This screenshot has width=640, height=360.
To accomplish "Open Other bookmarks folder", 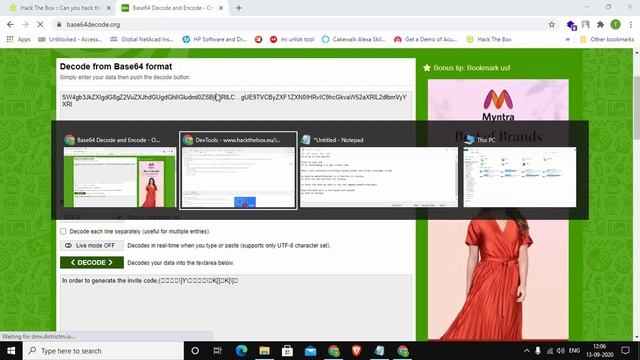I will coord(607,39).
